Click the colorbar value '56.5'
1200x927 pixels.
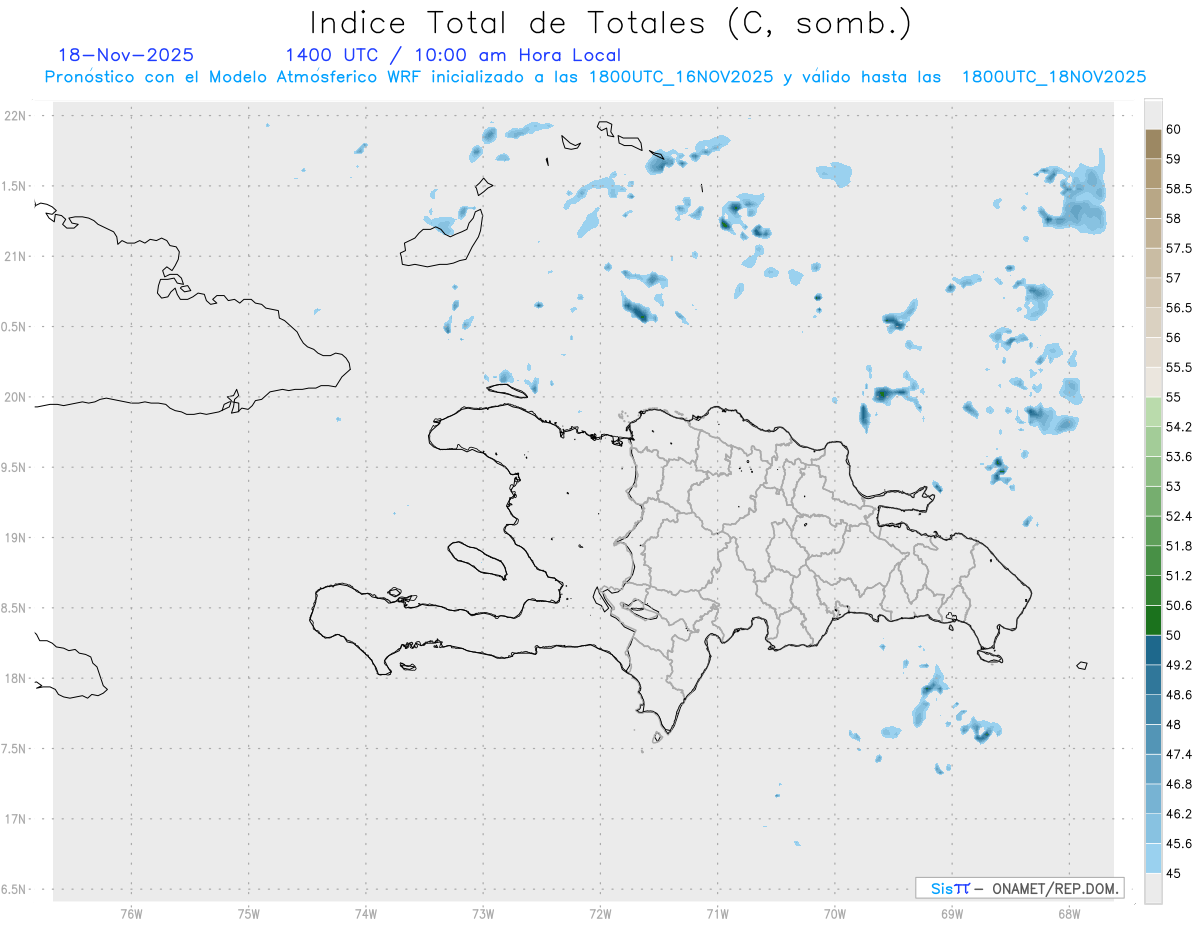1179,308
